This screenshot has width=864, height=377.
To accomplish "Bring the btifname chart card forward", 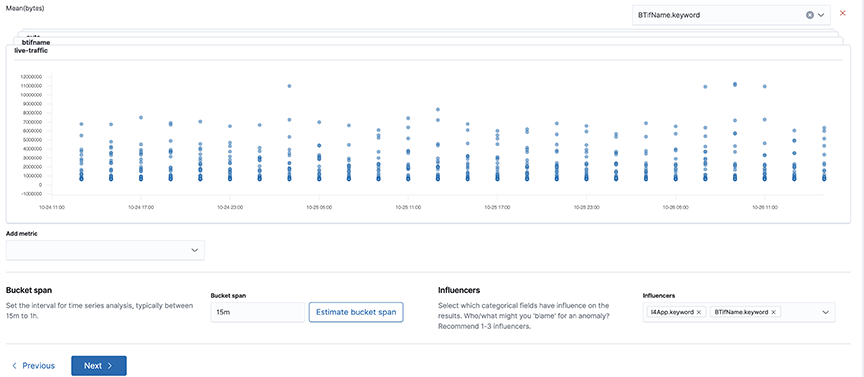I will click(36, 42).
